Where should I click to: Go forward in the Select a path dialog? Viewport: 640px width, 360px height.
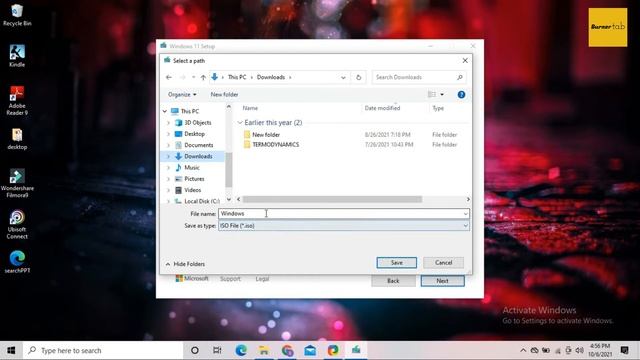click(x=182, y=77)
